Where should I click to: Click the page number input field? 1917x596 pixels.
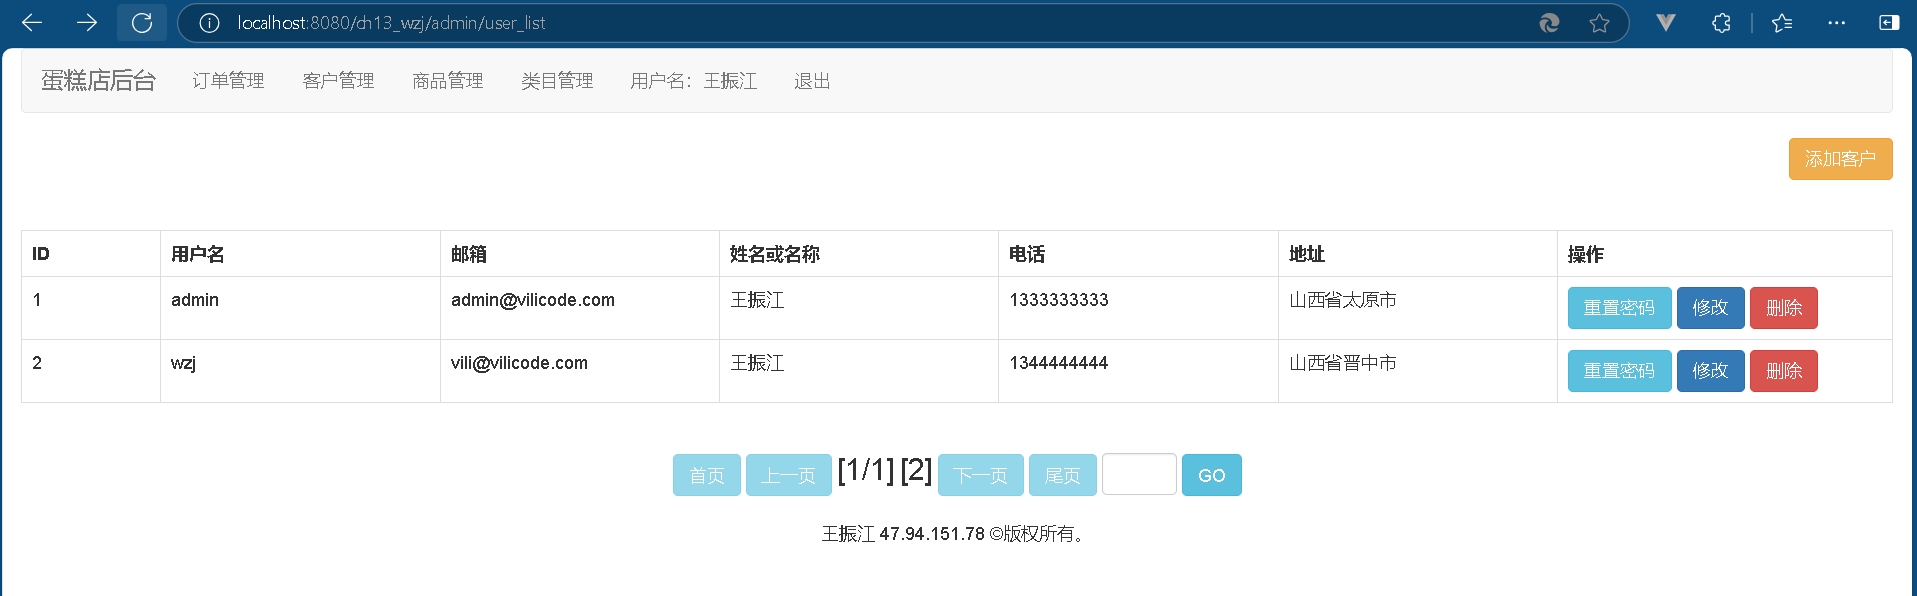(1139, 475)
